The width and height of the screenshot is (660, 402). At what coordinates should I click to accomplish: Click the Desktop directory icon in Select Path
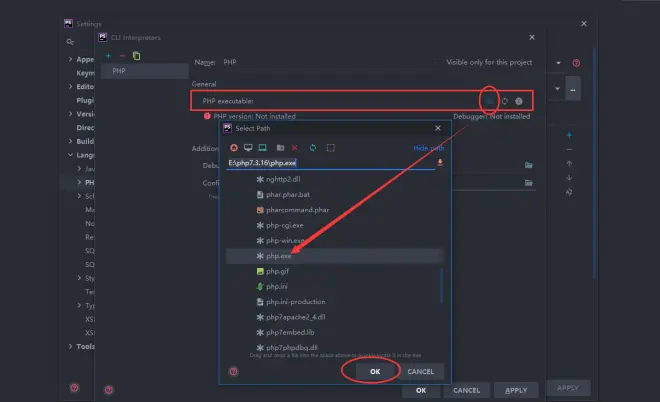pyautogui.click(x=248, y=148)
